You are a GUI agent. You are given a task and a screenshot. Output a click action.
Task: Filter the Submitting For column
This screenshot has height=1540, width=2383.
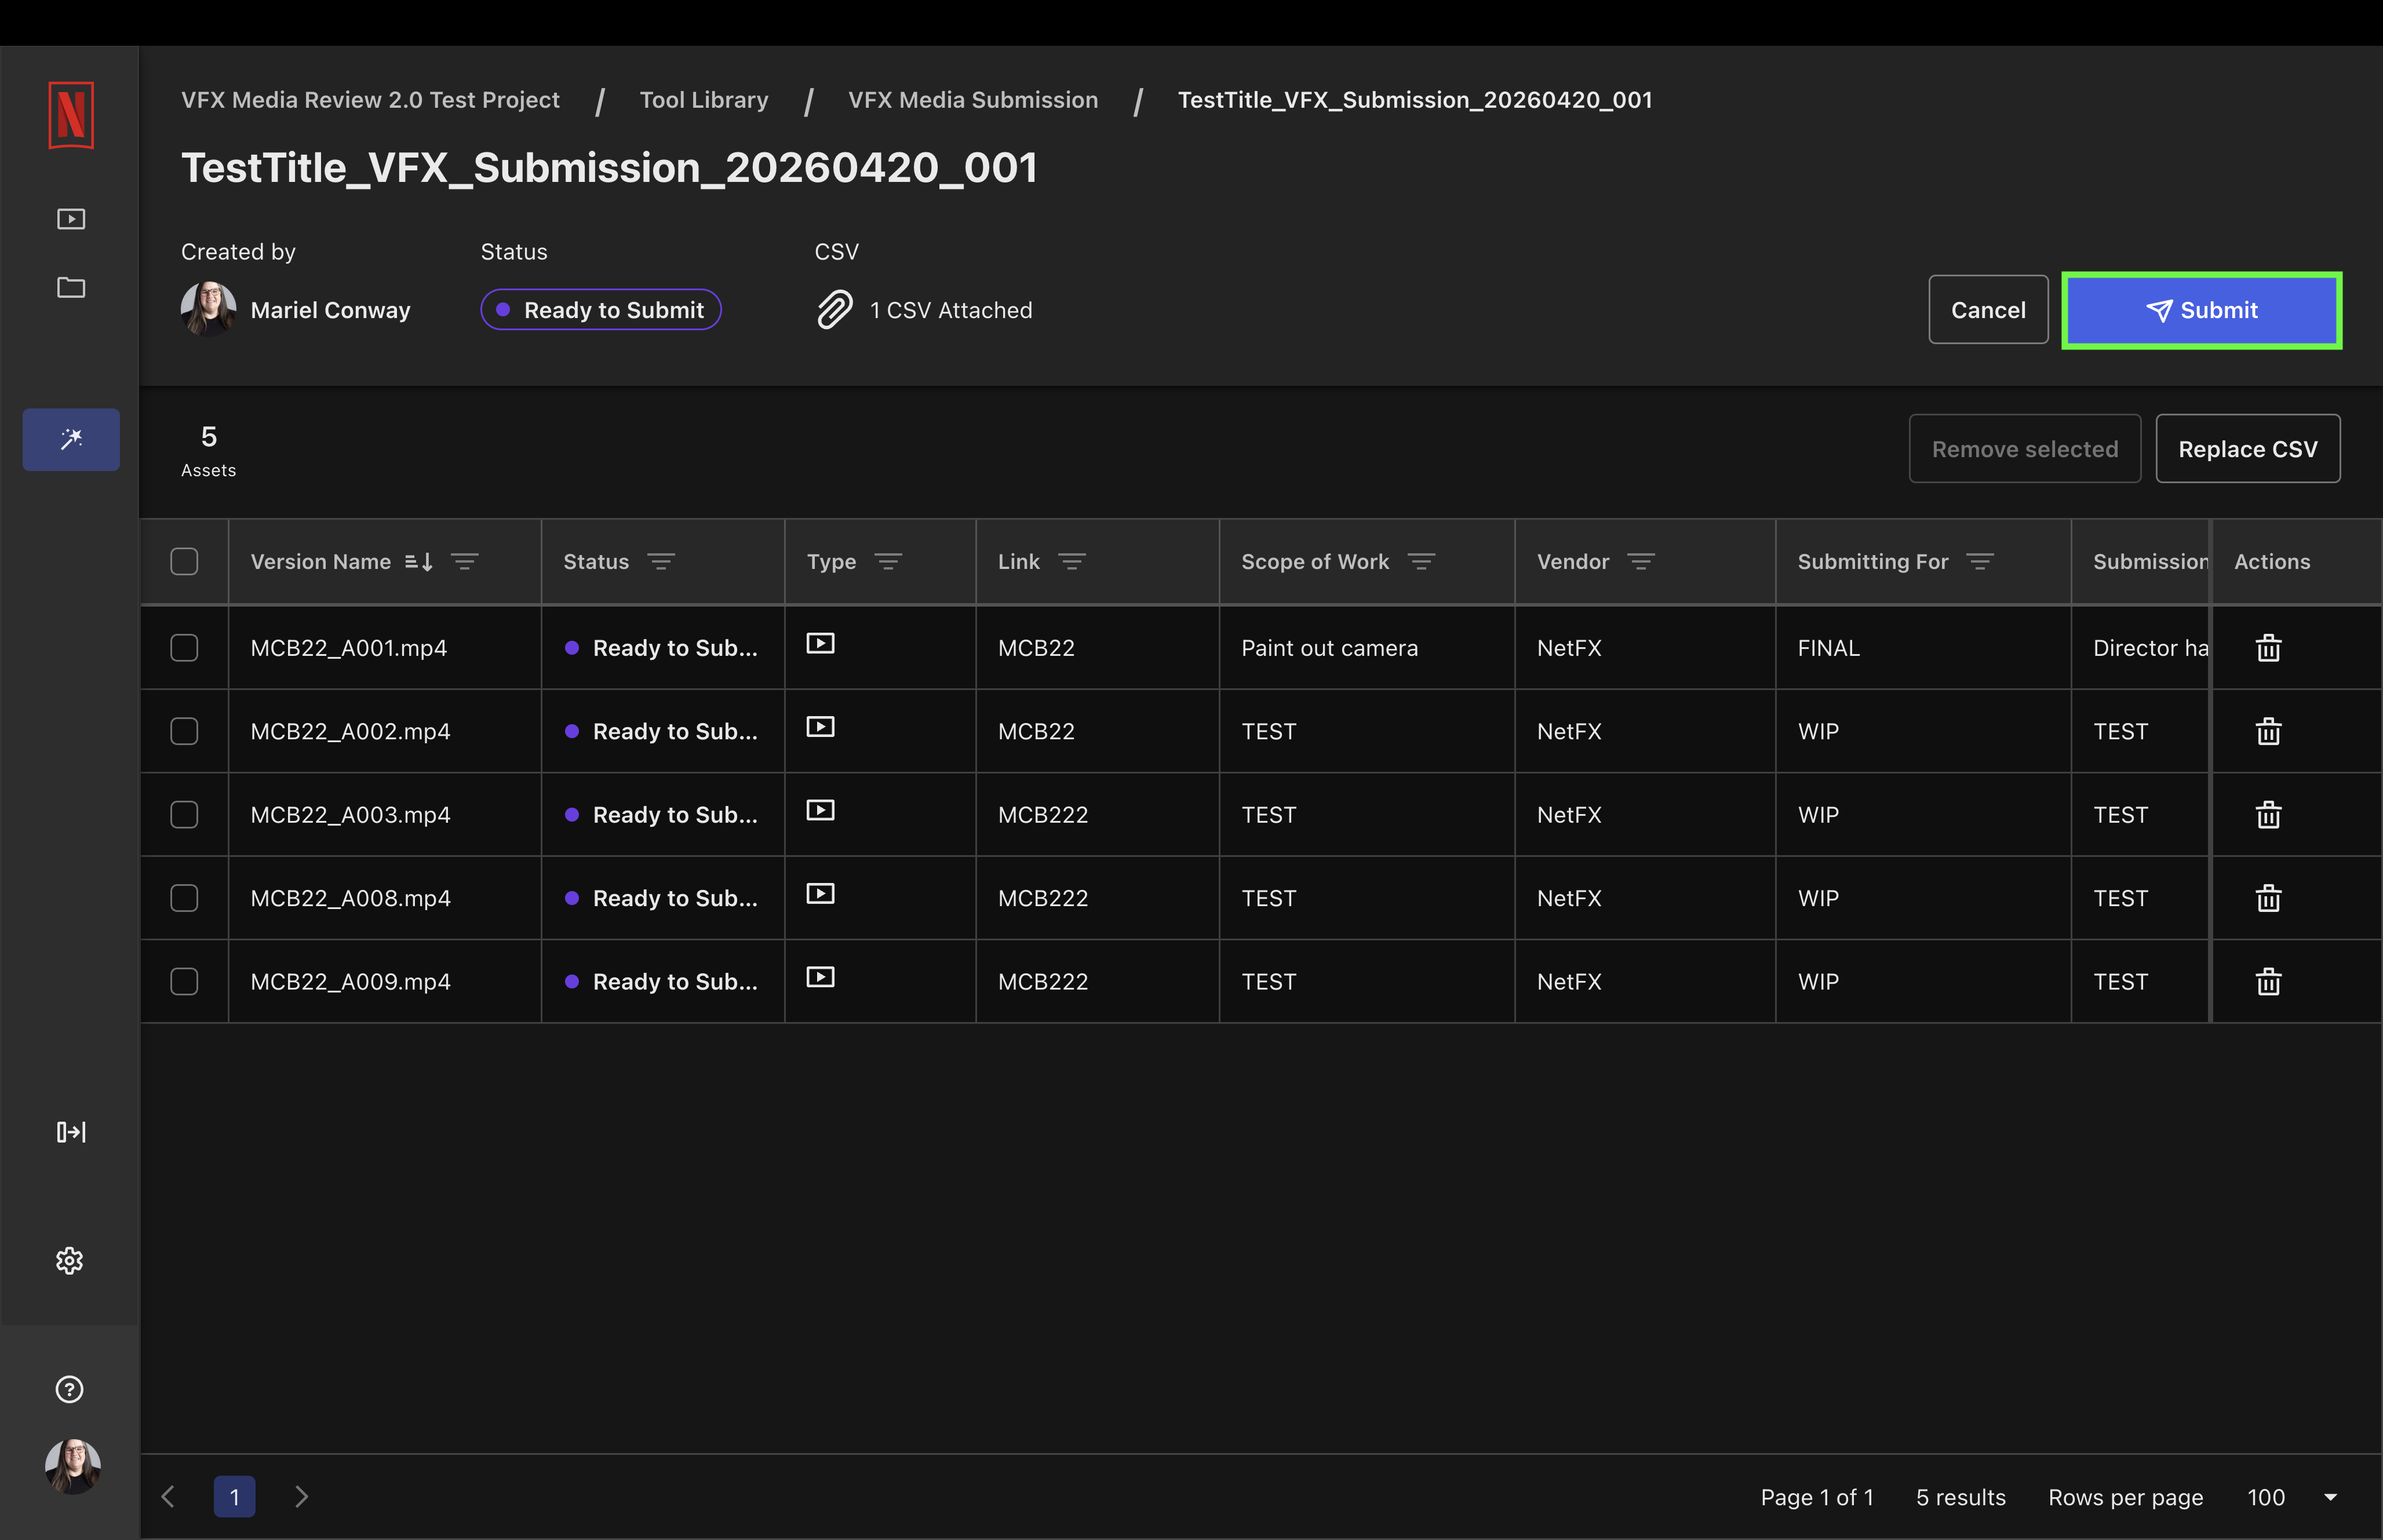[x=1981, y=562]
